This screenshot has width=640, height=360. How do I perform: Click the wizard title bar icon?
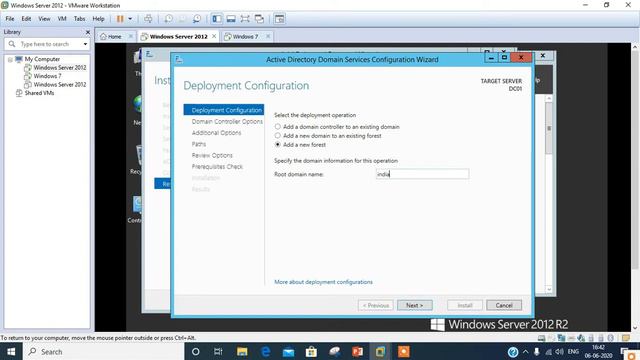pos(179,60)
